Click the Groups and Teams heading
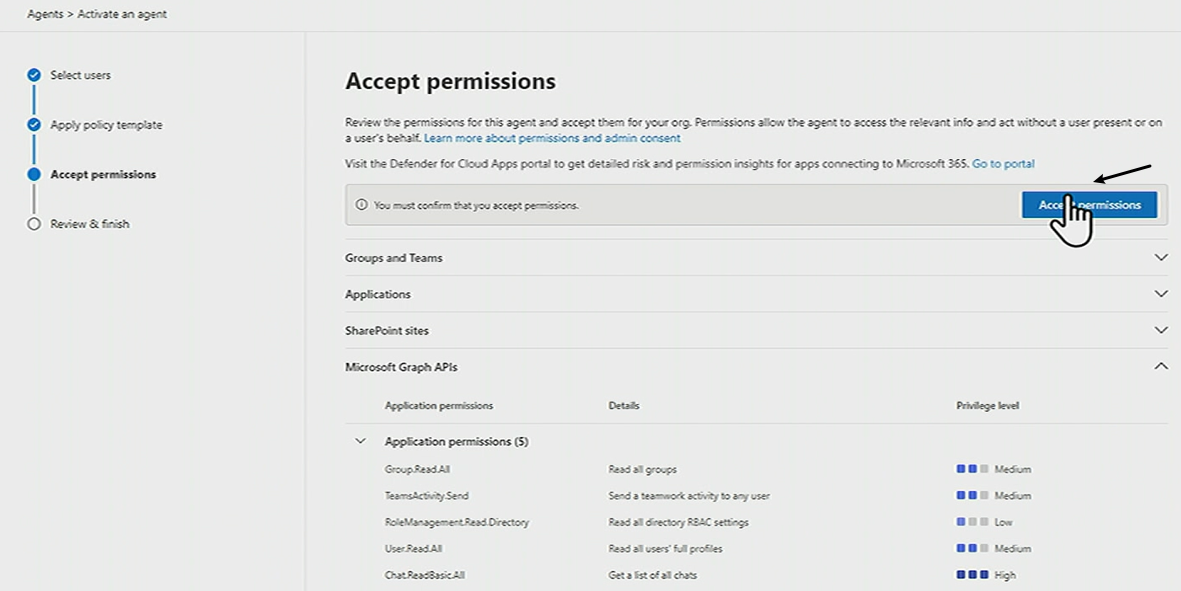 pyautogui.click(x=394, y=257)
